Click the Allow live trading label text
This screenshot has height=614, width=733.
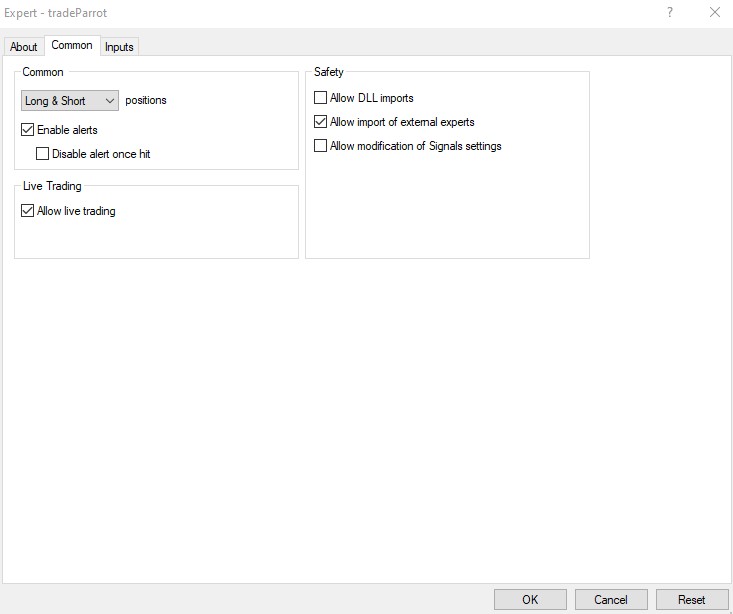[76, 211]
